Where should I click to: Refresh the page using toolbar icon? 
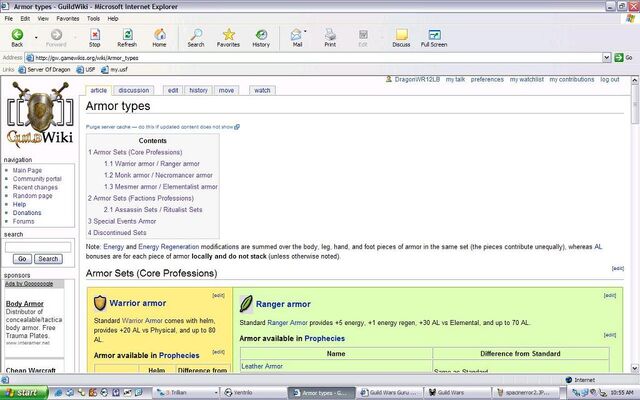point(127,38)
